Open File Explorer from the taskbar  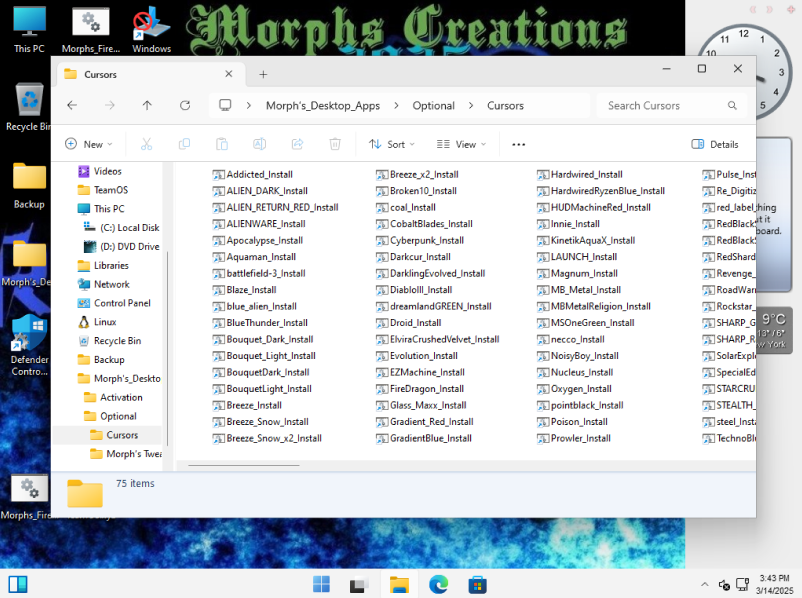click(x=399, y=584)
